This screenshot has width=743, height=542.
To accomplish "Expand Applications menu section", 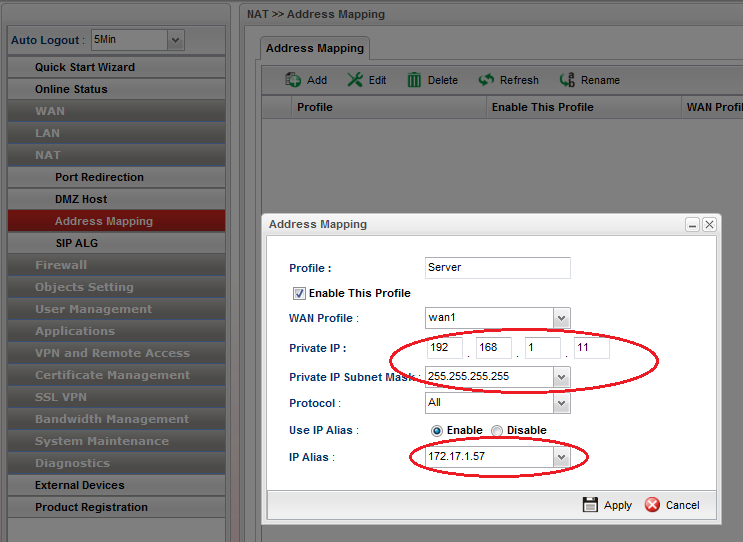I will [117, 331].
